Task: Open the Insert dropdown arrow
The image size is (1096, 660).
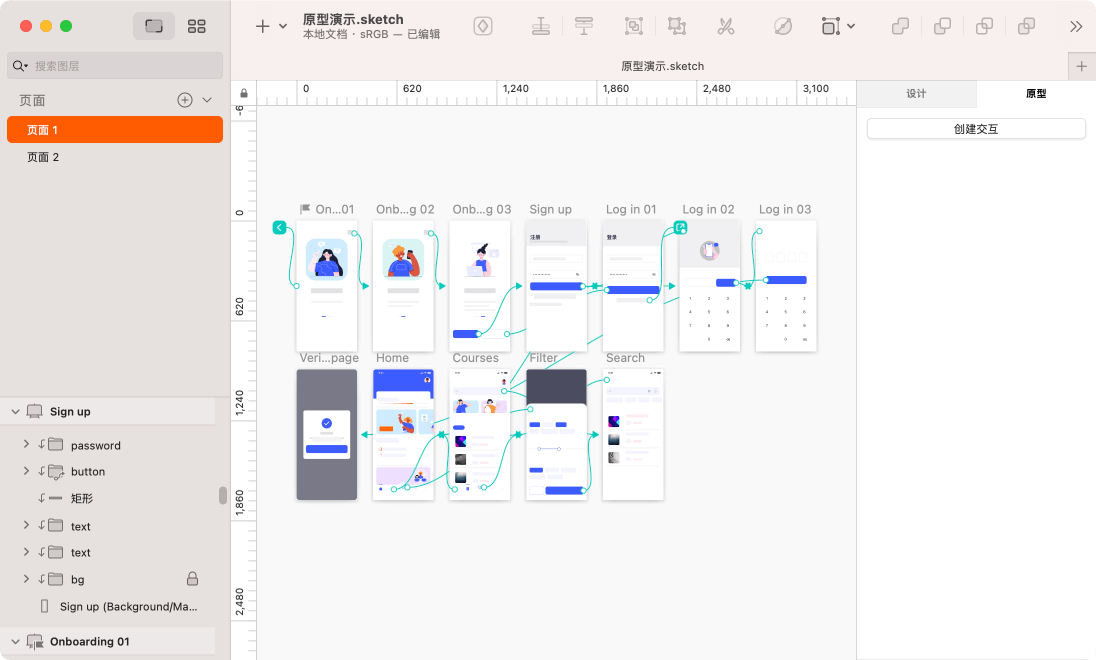Action: (x=283, y=27)
